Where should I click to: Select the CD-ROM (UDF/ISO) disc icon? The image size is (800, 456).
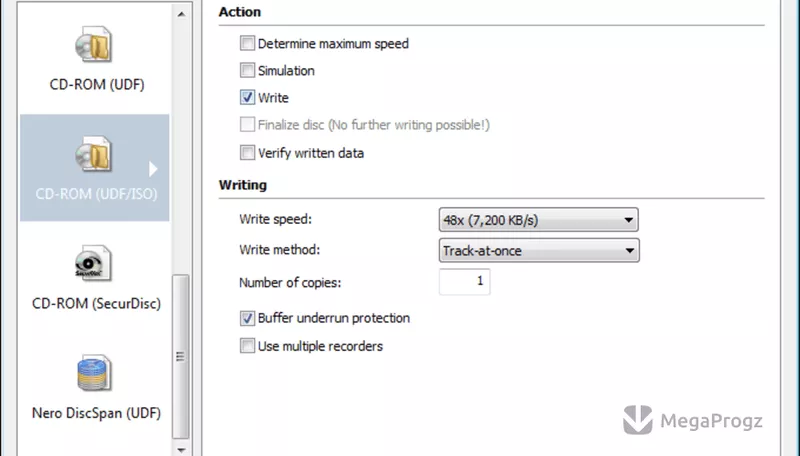[93, 154]
